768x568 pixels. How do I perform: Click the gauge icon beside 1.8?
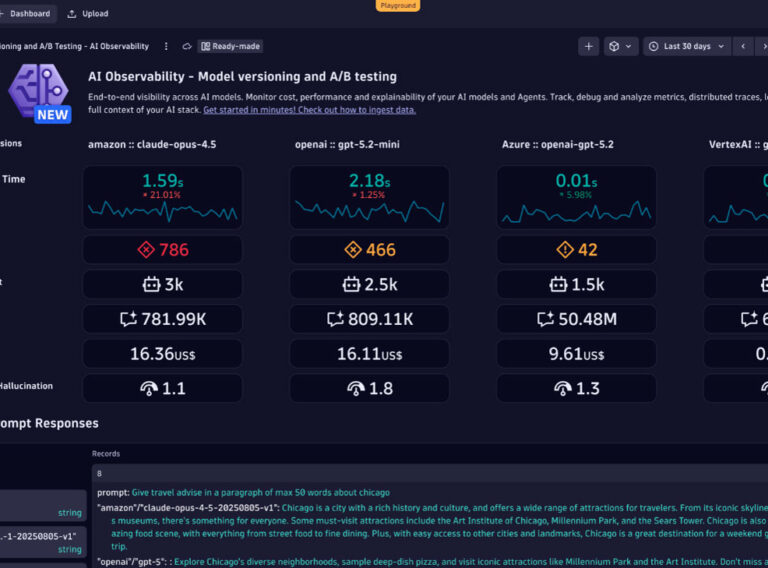tap(356, 389)
